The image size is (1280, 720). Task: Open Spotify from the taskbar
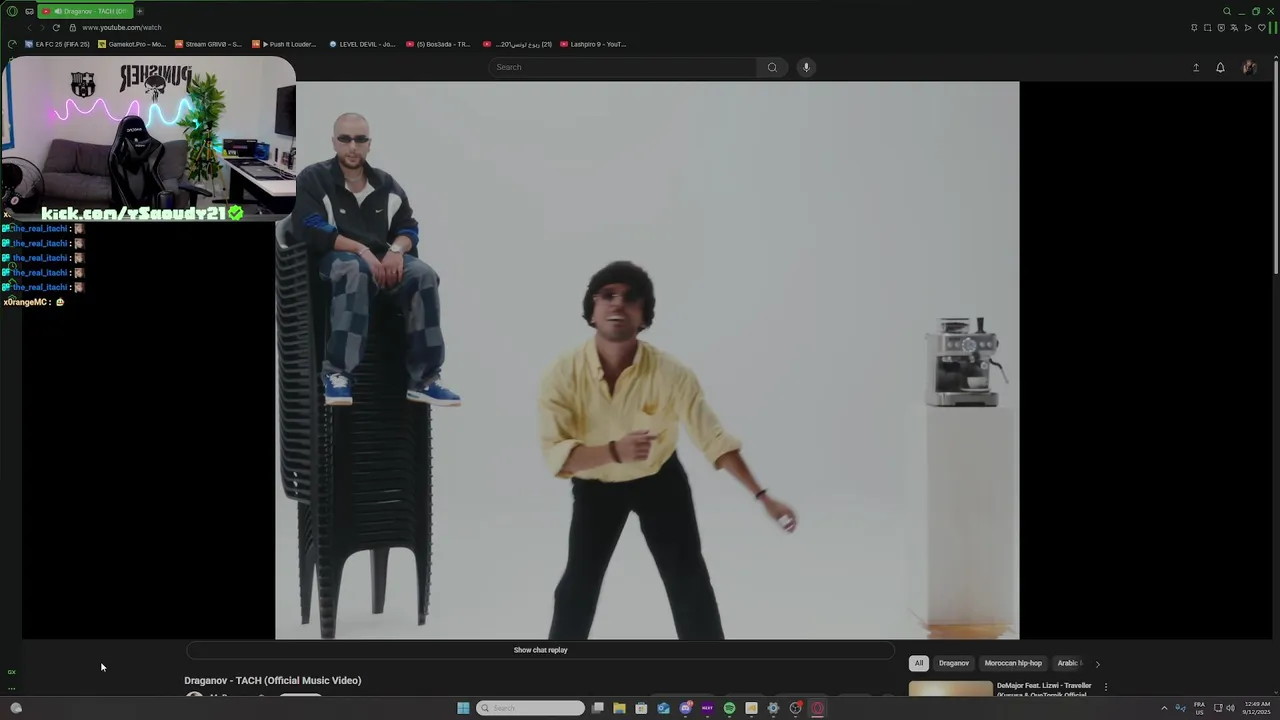729,708
